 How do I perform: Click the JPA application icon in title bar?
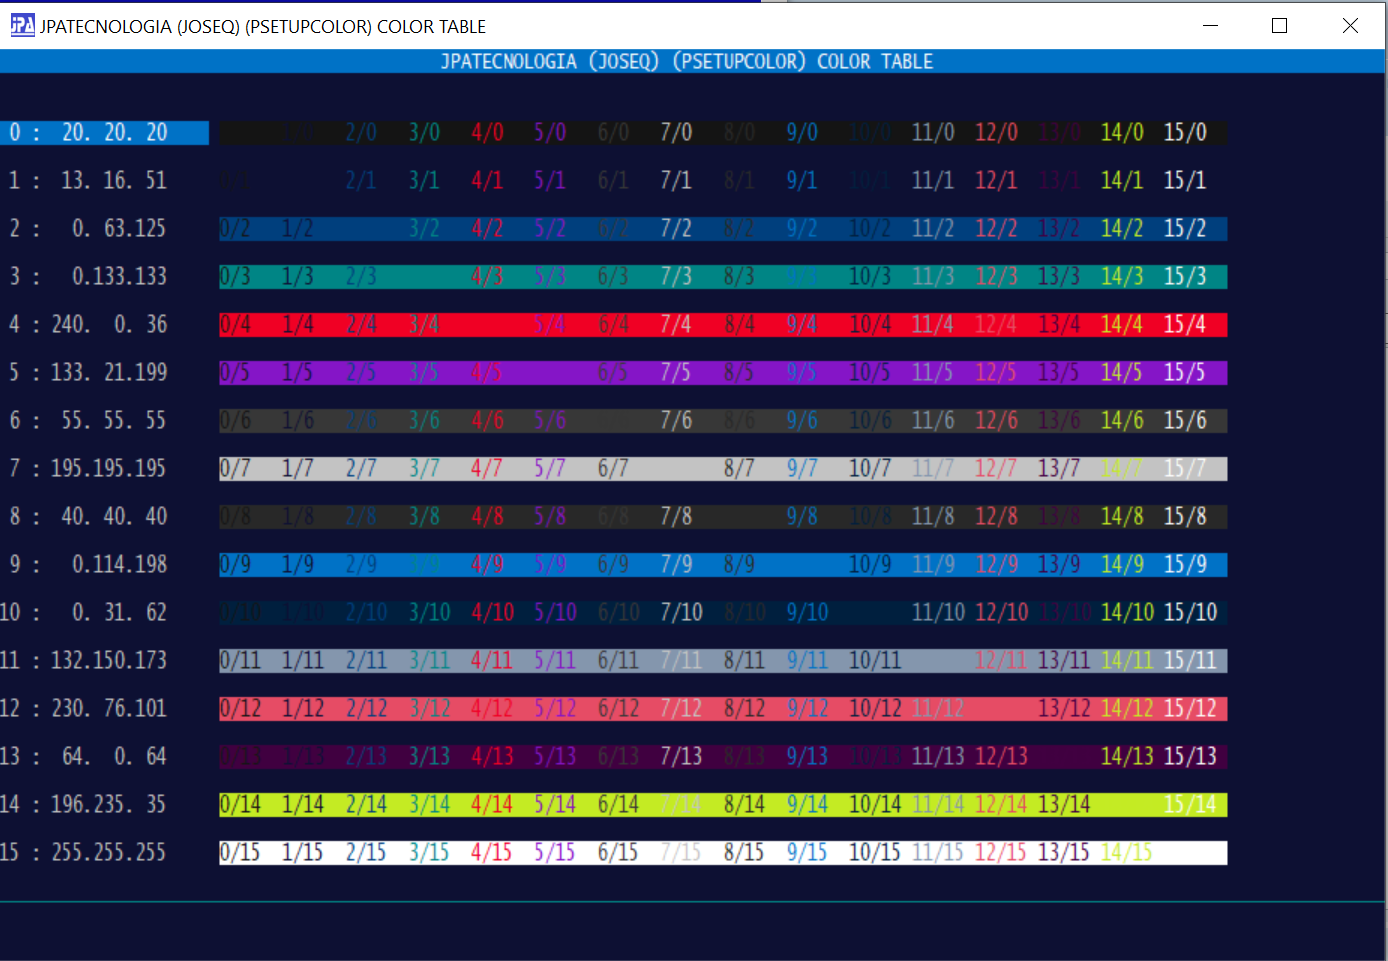point(22,25)
